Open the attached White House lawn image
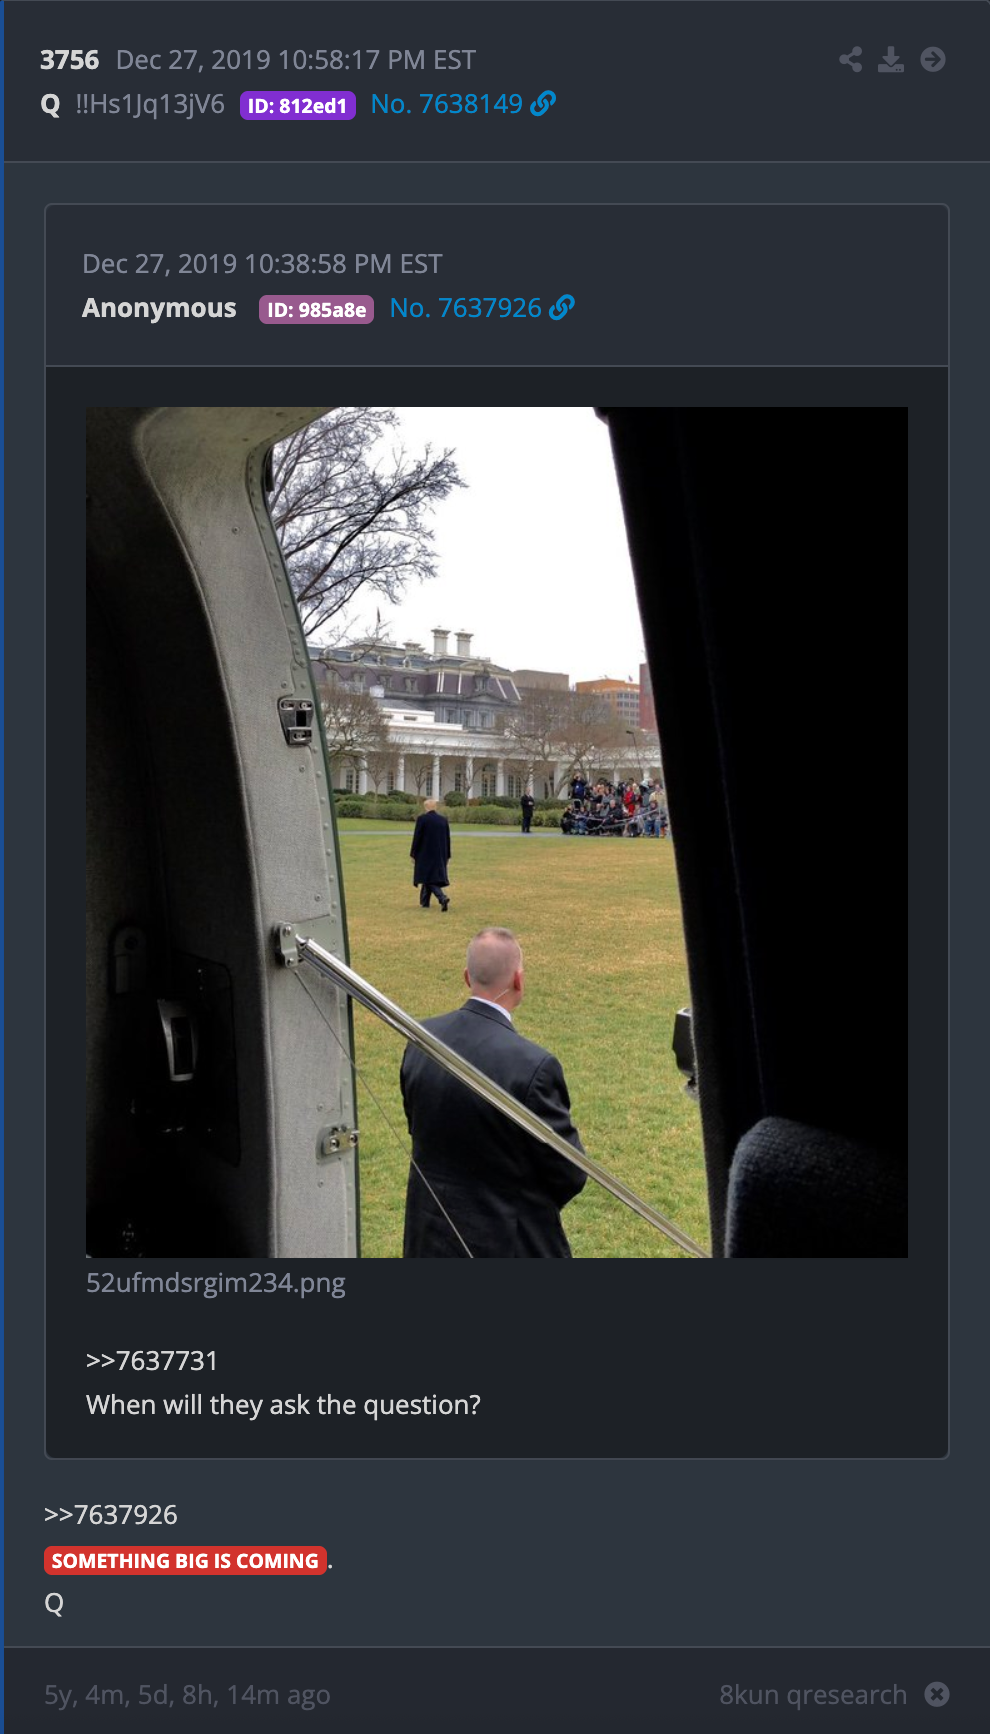Image resolution: width=990 pixels, height=1734 pixels. [x=497, y=832]
